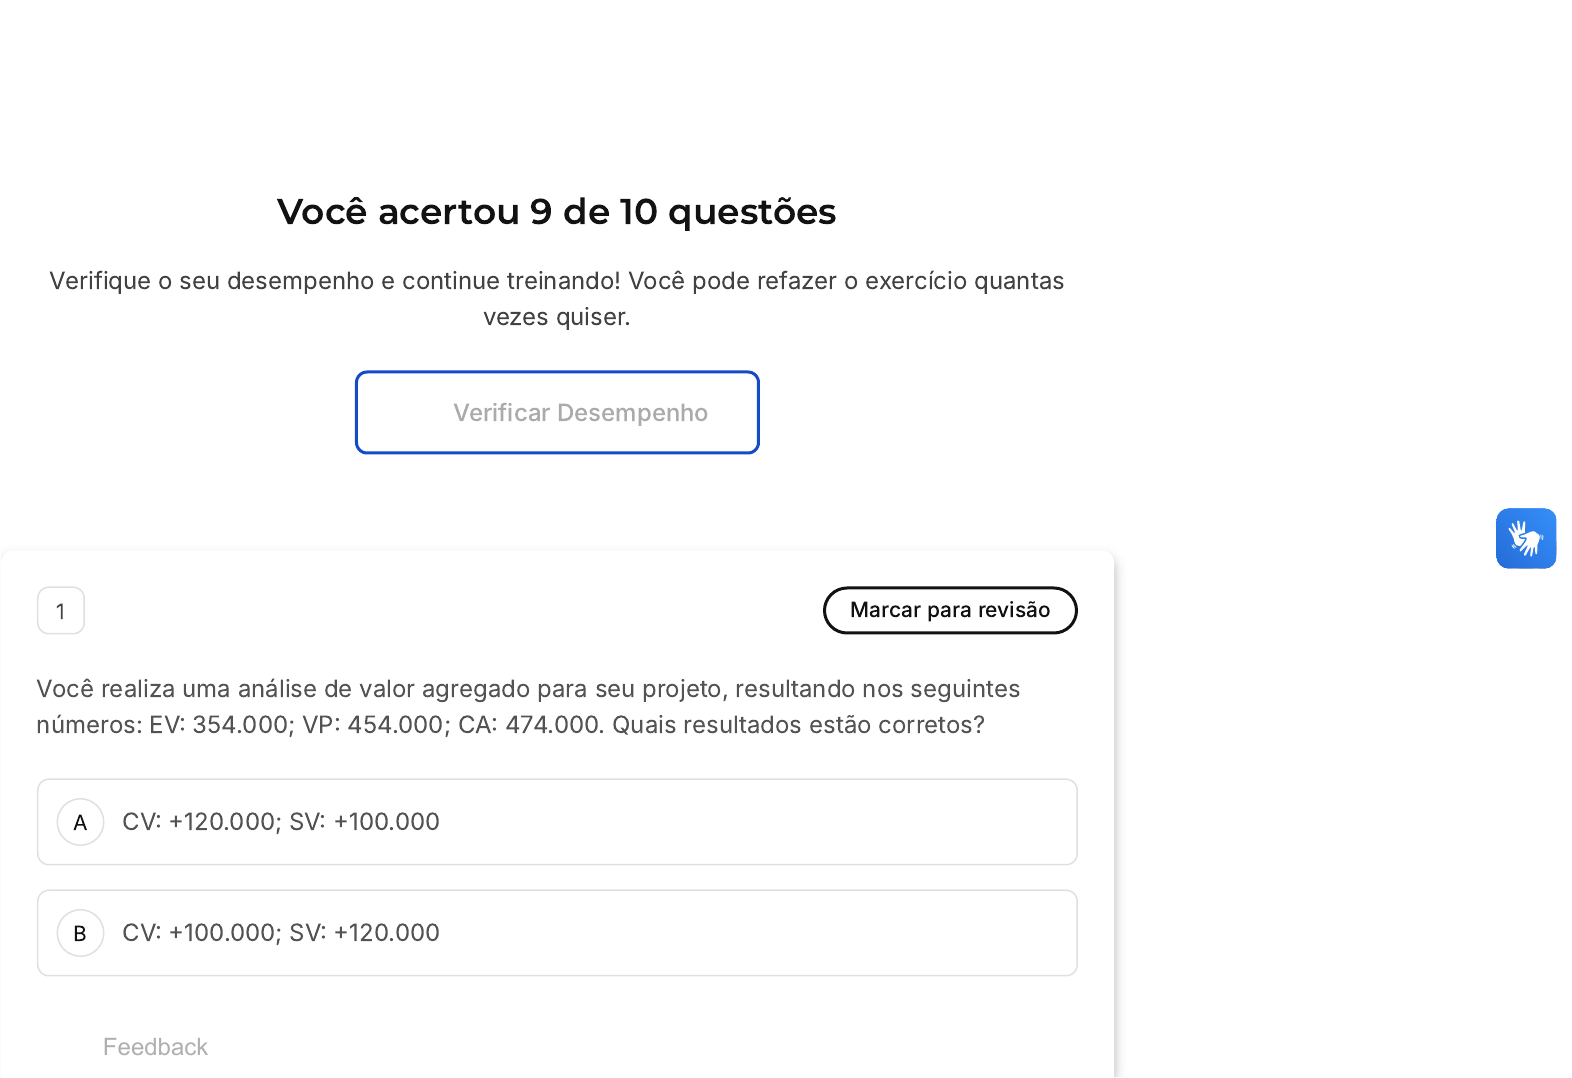The height and width of the screenshot is (1078, 1572).
Task: Open the Feedback link
Action: click(x=155, y=1047)
